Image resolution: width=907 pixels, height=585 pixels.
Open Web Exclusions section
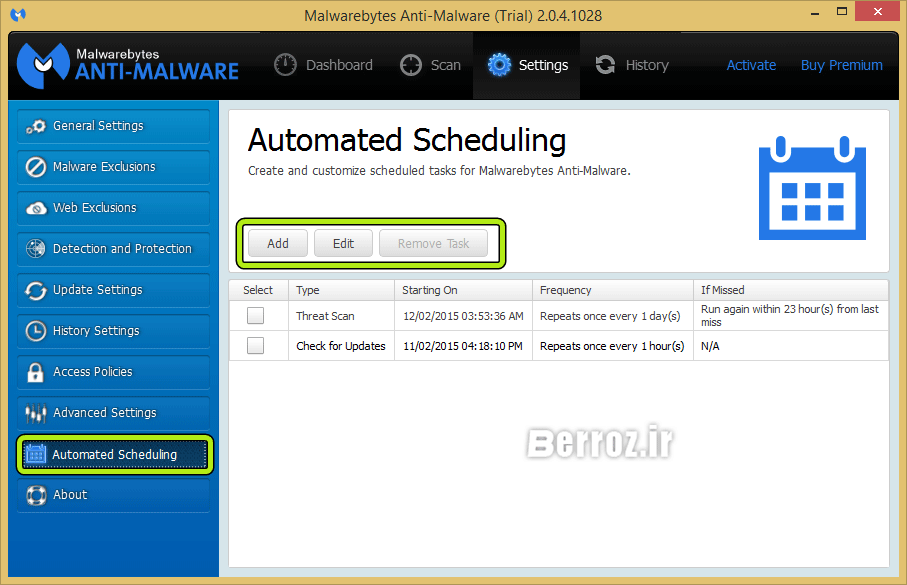pos(113,208)
